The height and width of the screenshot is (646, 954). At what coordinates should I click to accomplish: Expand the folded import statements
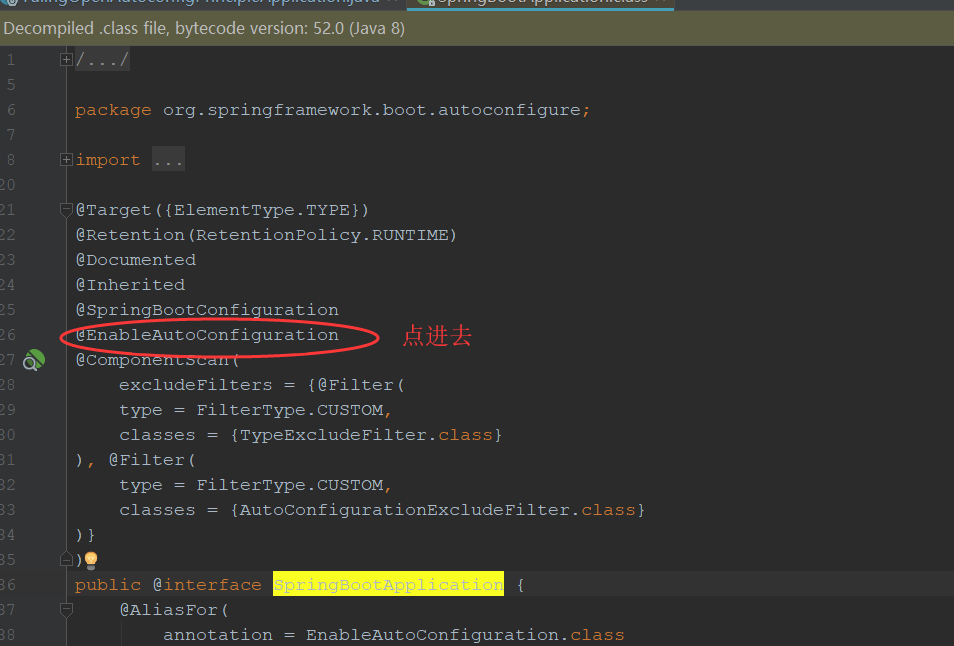pyautogui.click(x=66, y=160)
